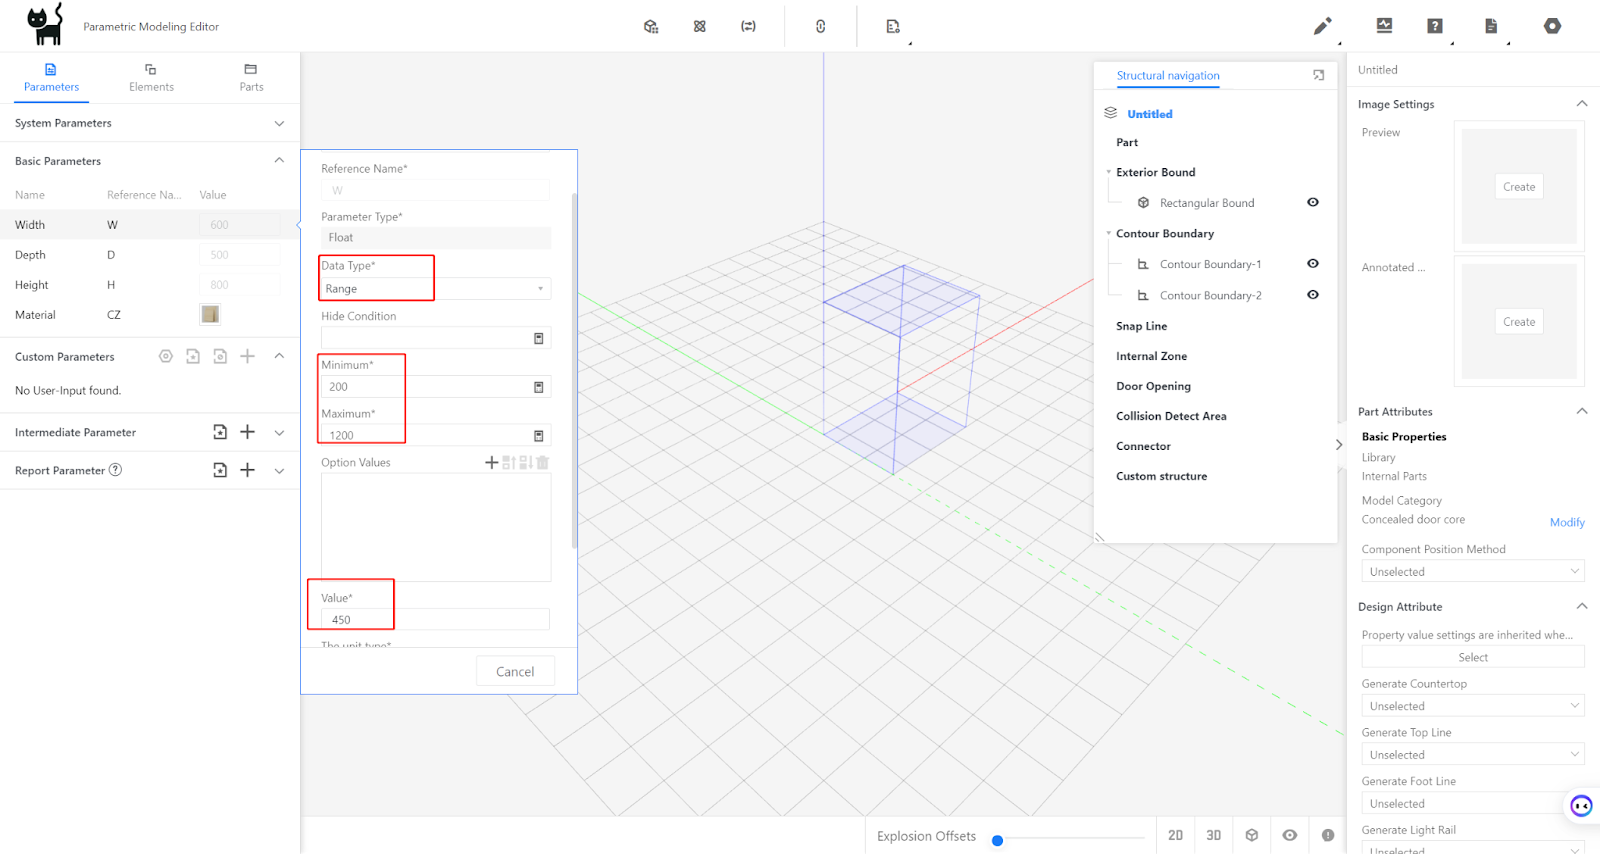Add a new Custom Parameter with plus icon
Screen dimensions: 1600x854
tap(248, 356)
